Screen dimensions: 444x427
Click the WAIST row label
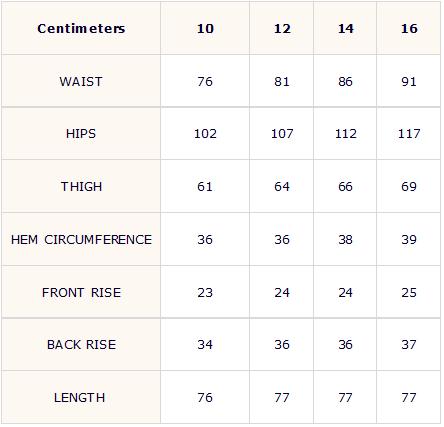(x=81, y=81)
